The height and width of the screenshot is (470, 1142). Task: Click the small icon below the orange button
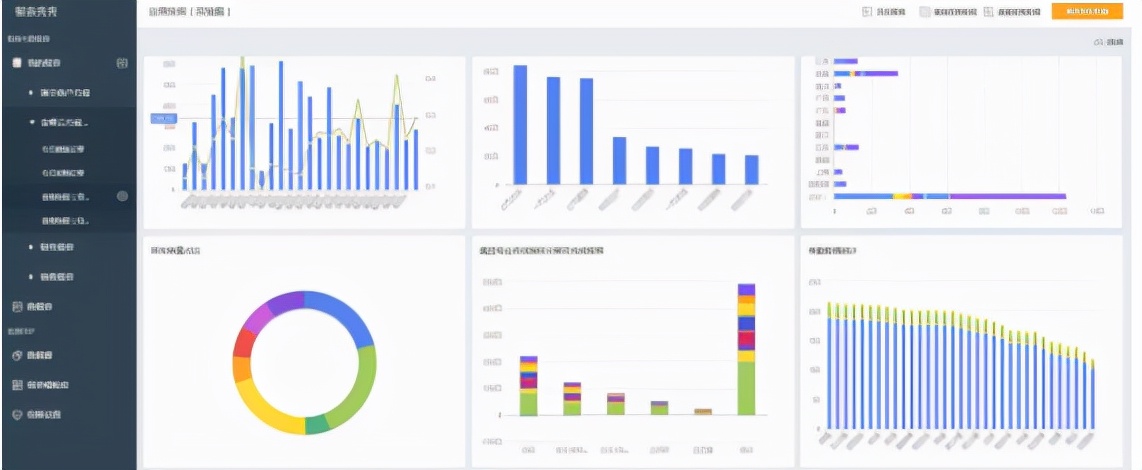point(1098,42)
